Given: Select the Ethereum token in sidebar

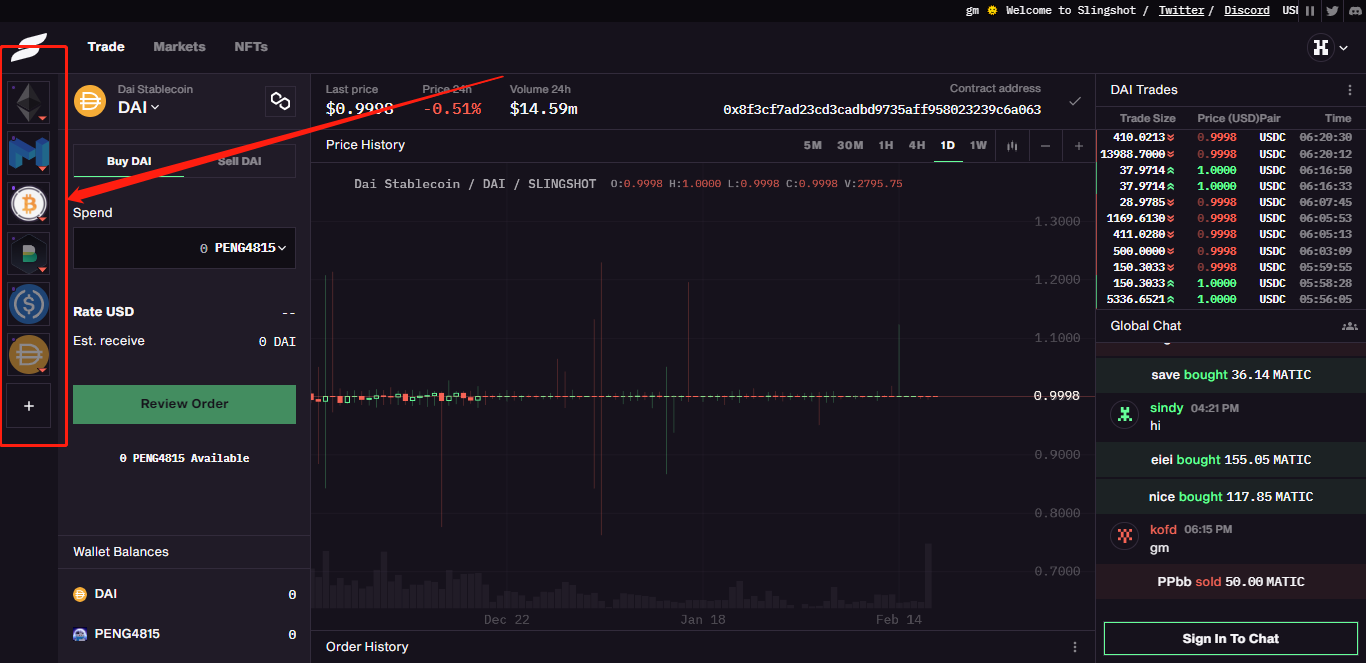Looking at the screenshot, I should [28, 102].
